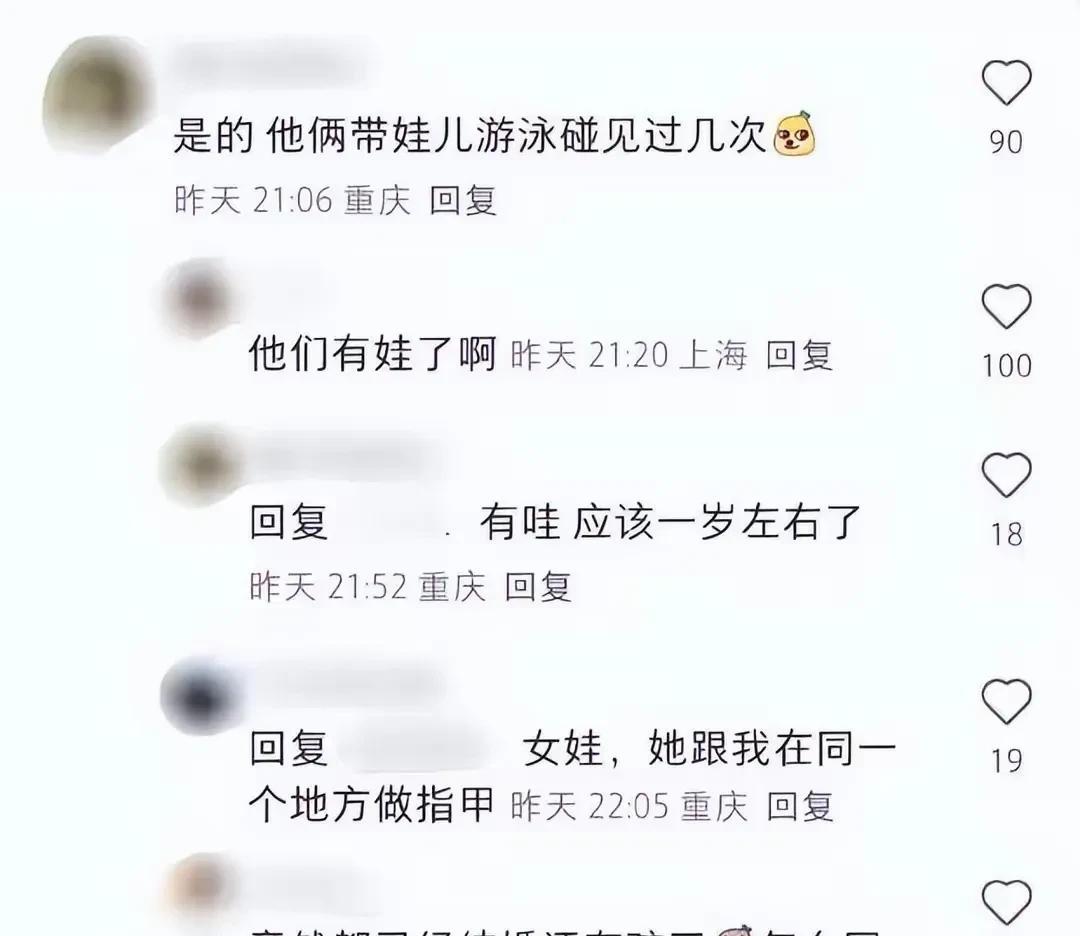
Task: Open blurred mention in 女娃 reply
Action: [424, 748]
